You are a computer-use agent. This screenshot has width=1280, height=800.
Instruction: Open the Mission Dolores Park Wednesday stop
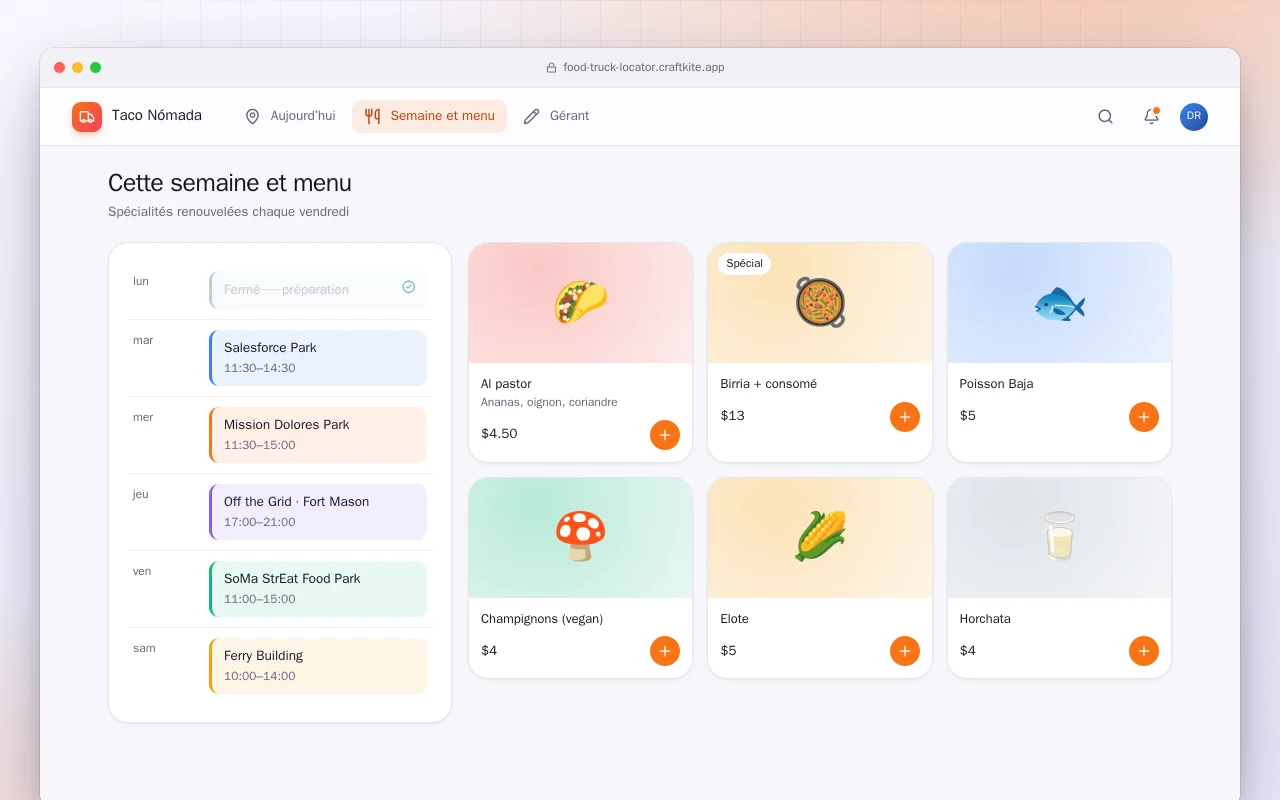pyautogui.click(x=318, y=435)
